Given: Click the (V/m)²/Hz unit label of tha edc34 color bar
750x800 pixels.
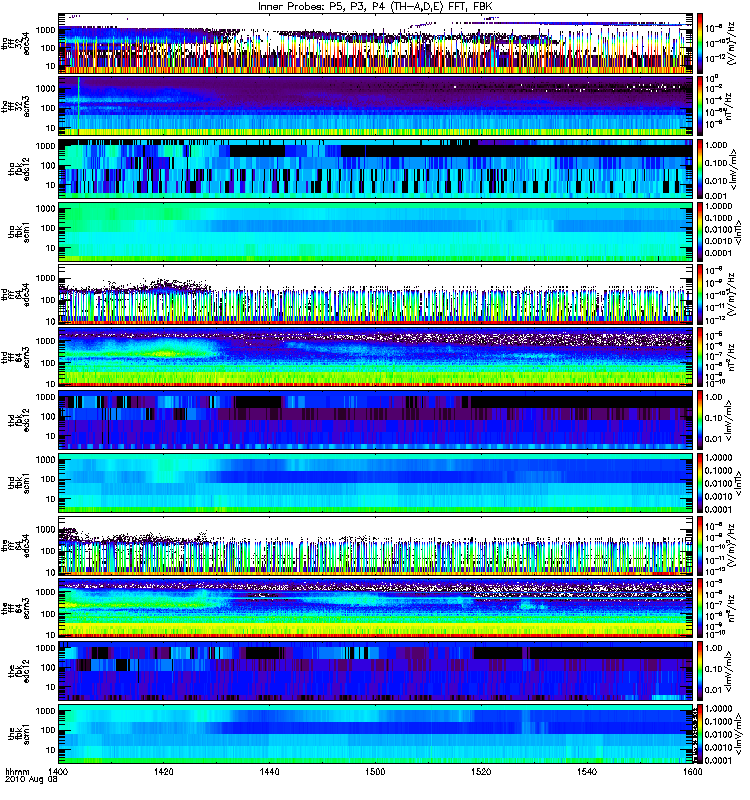Looking at the screenshot, I should [732, 43].
